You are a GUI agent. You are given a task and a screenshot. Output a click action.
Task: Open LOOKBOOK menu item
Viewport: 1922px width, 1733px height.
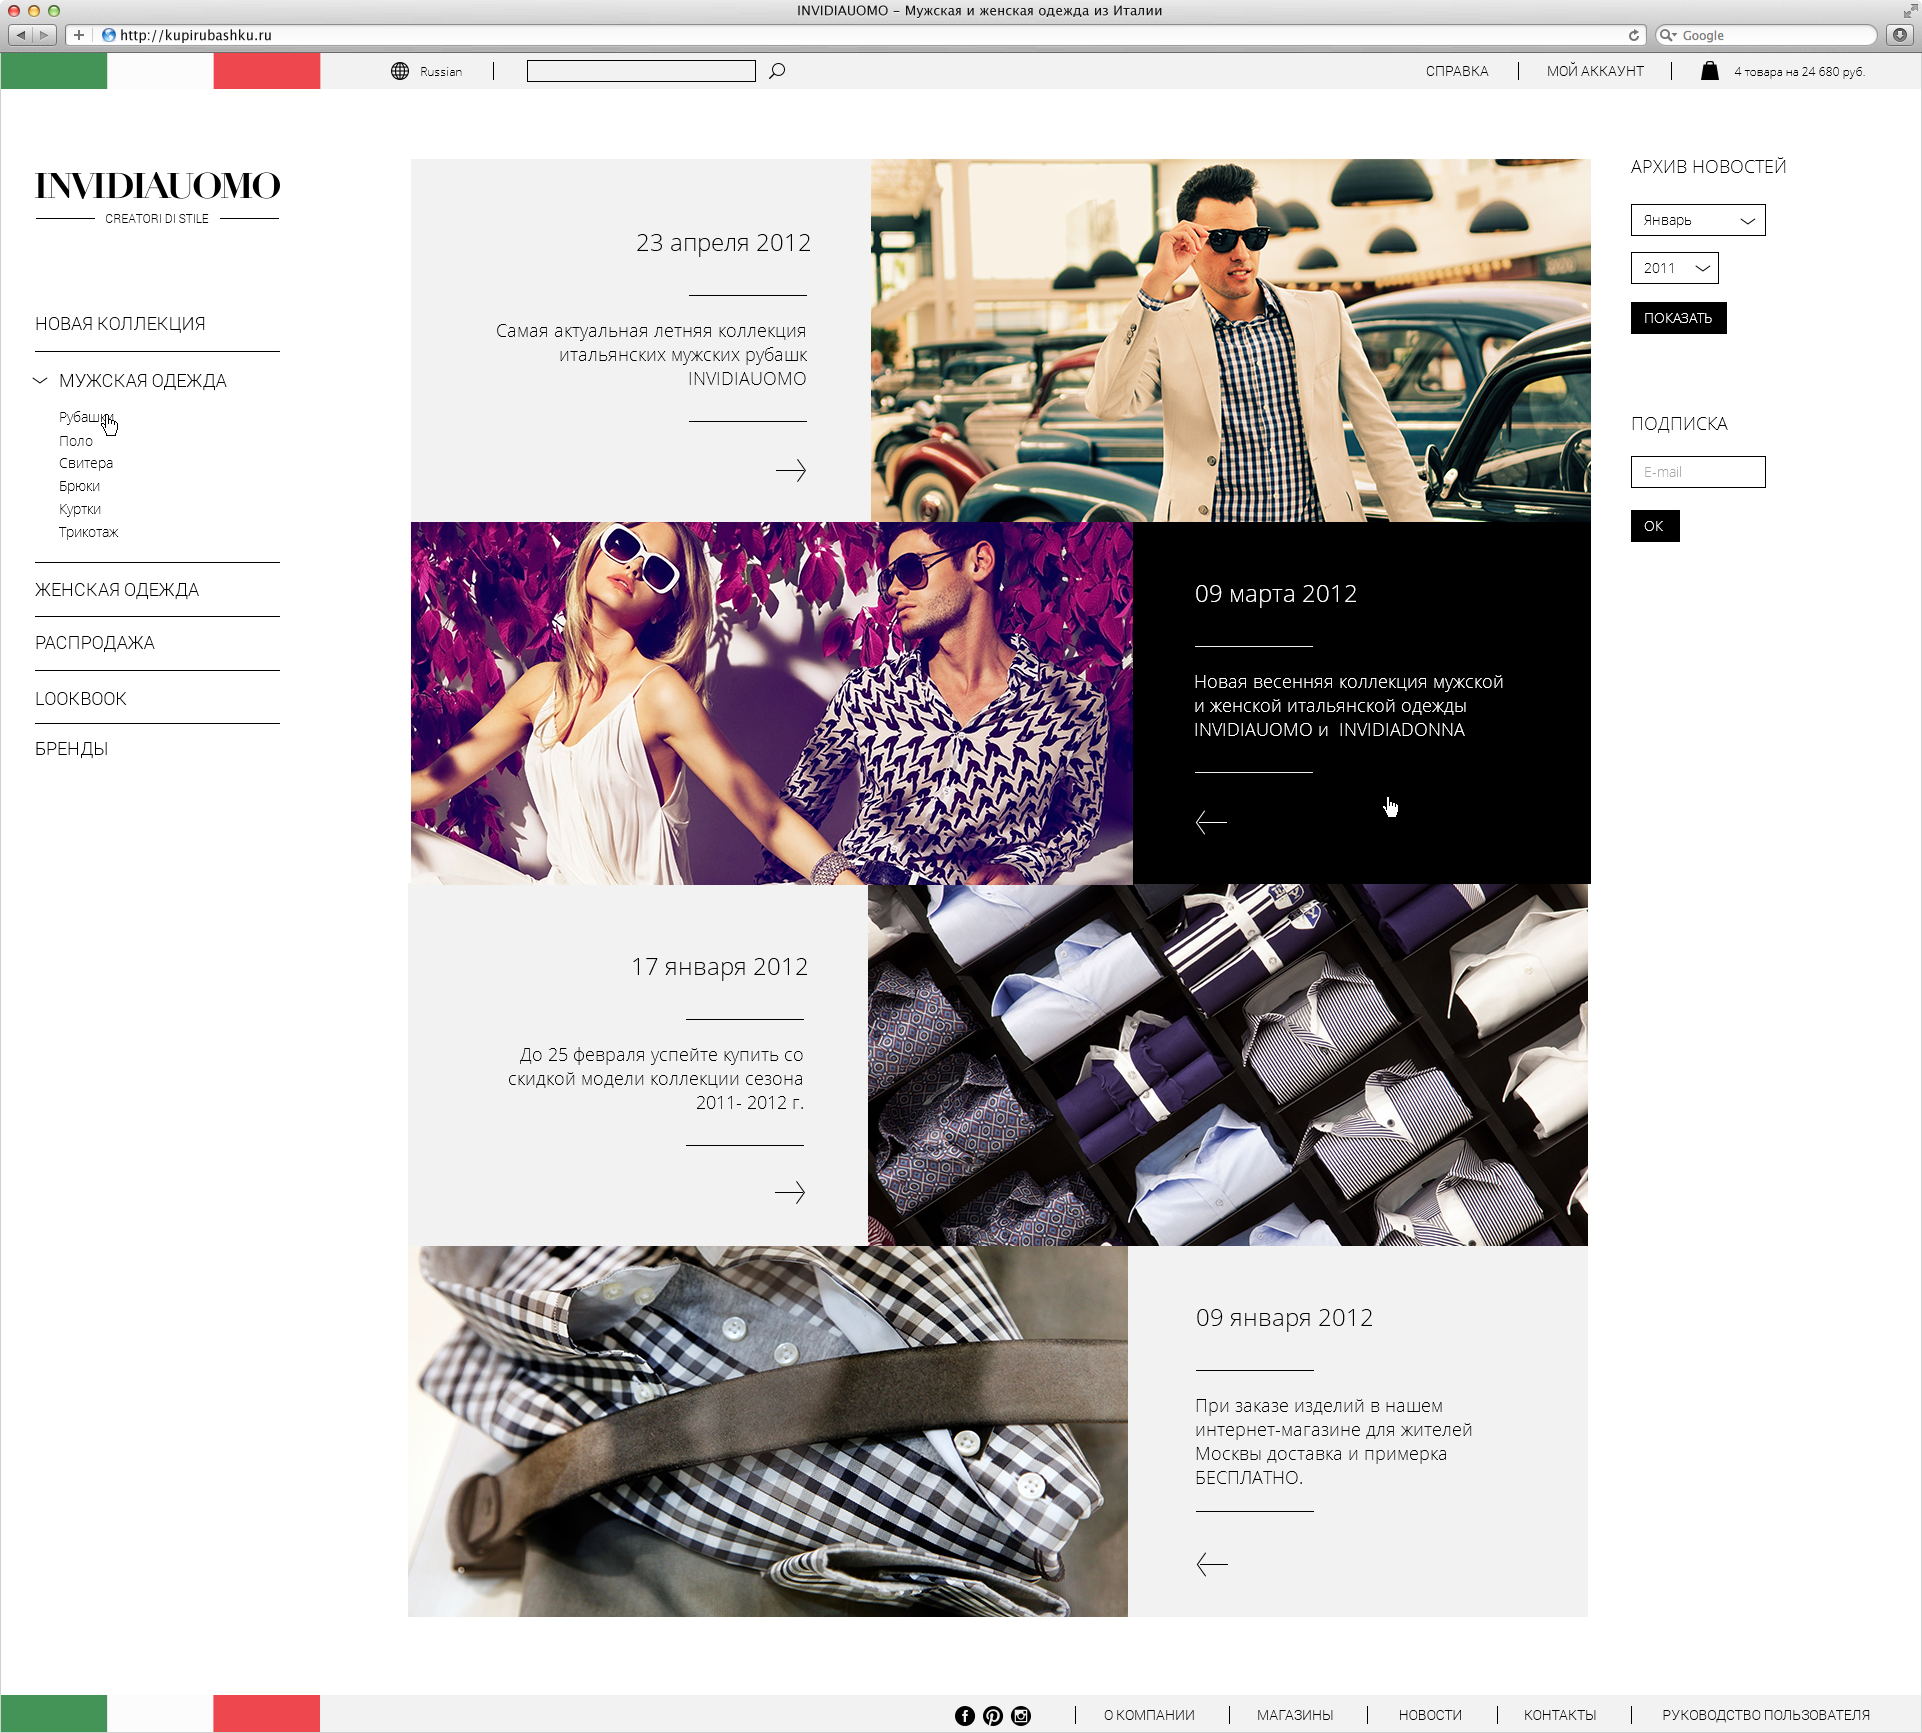pos(81,699)
